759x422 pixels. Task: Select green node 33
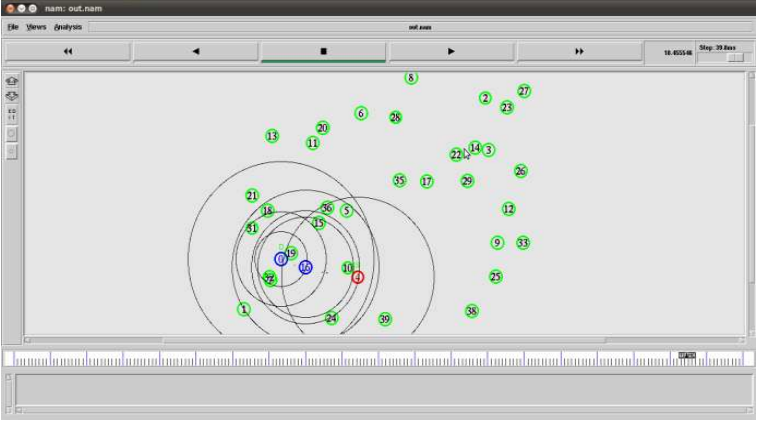pyautogui.click(x=523, y=243)
